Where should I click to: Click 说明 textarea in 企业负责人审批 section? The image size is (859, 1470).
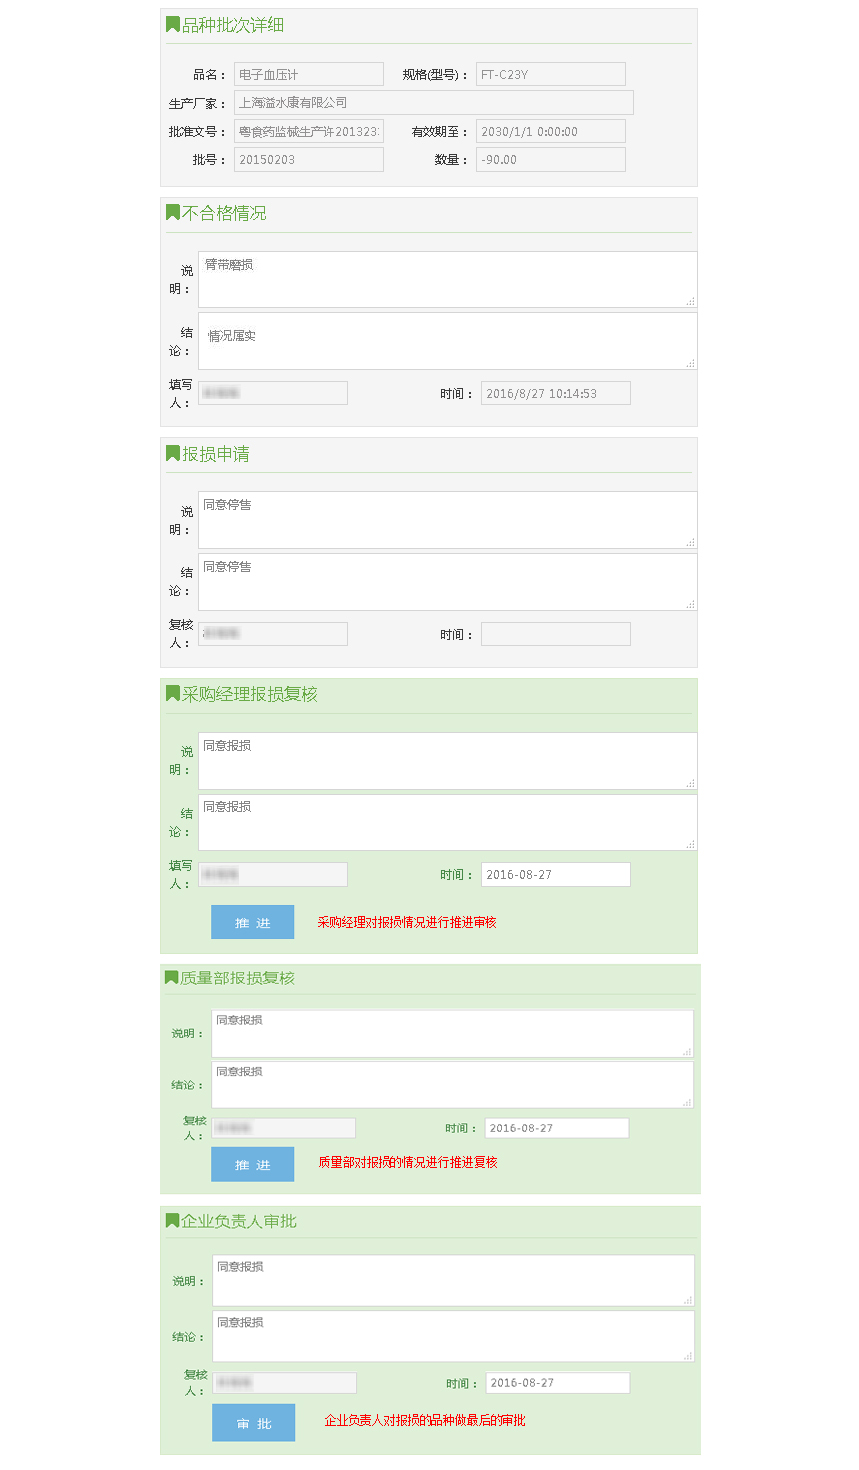point(453,1280)
